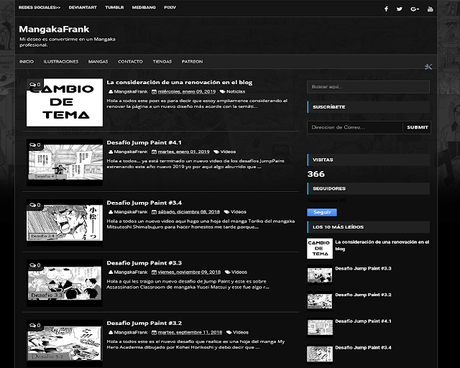The height and width of the screenshot is (368, 460).
Task: Open sidebar popular link Desafío Jump Paint #3.4
Action: (363, 347)
